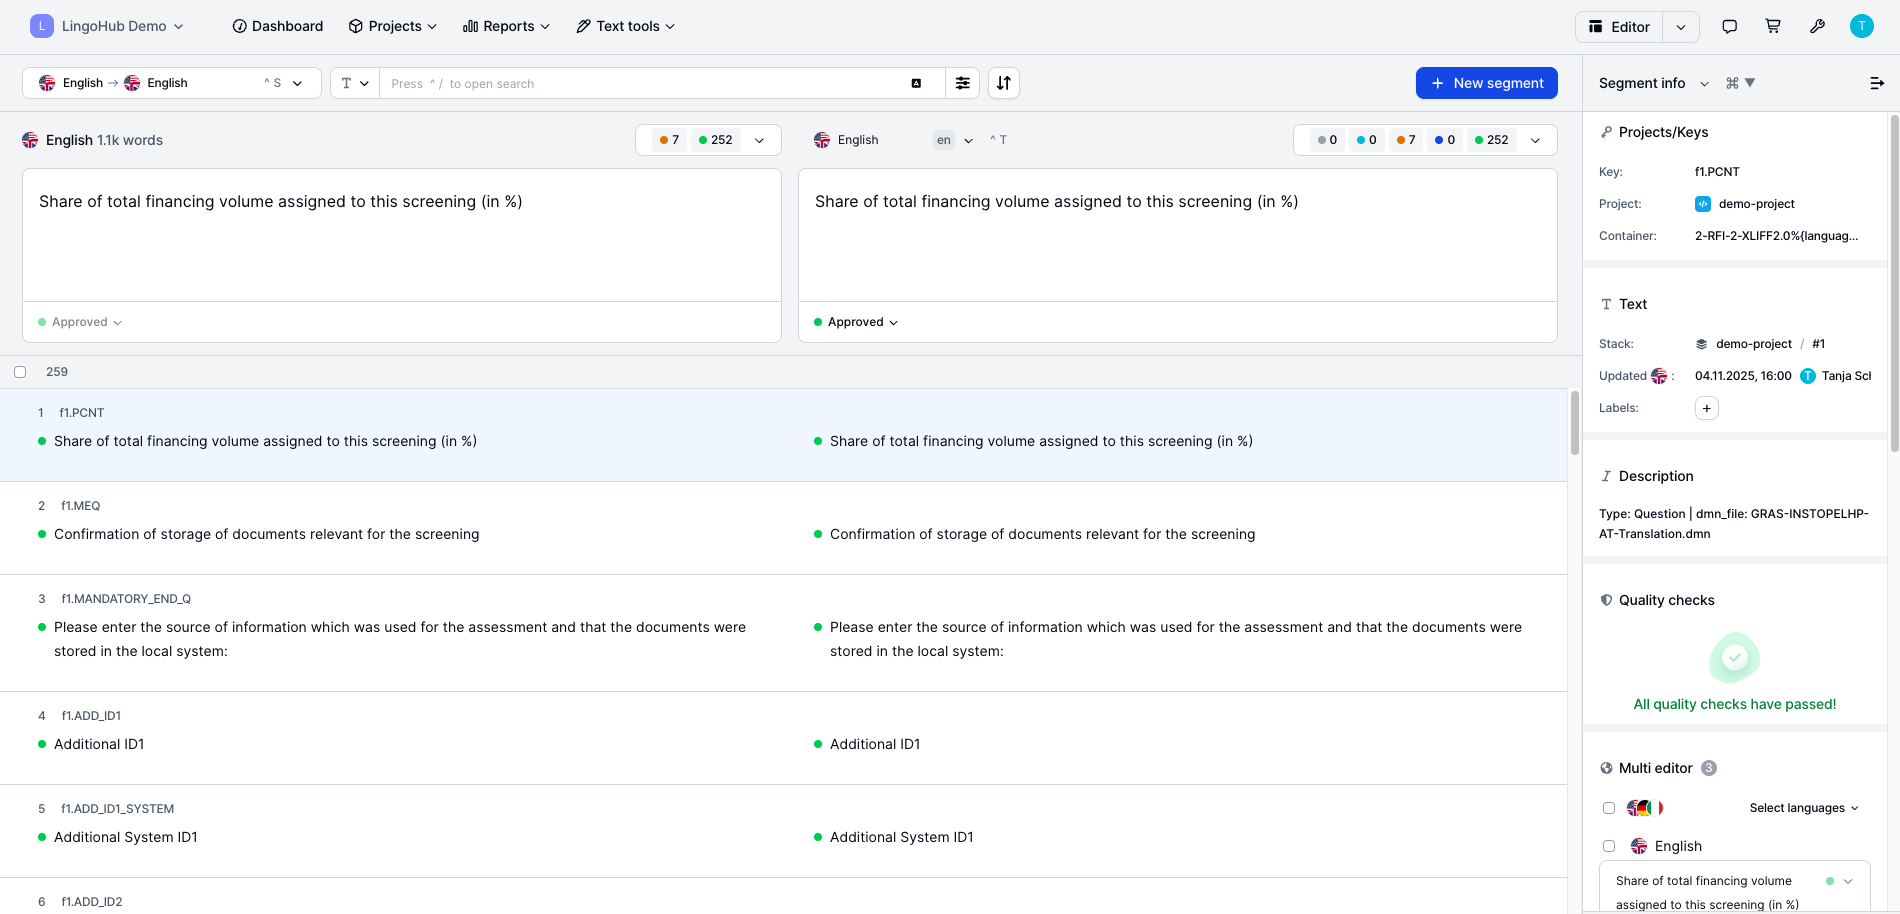Screen dimensions: 1900x914
Task: Click the user avatar icon
Action: (x=1861, y=27)
